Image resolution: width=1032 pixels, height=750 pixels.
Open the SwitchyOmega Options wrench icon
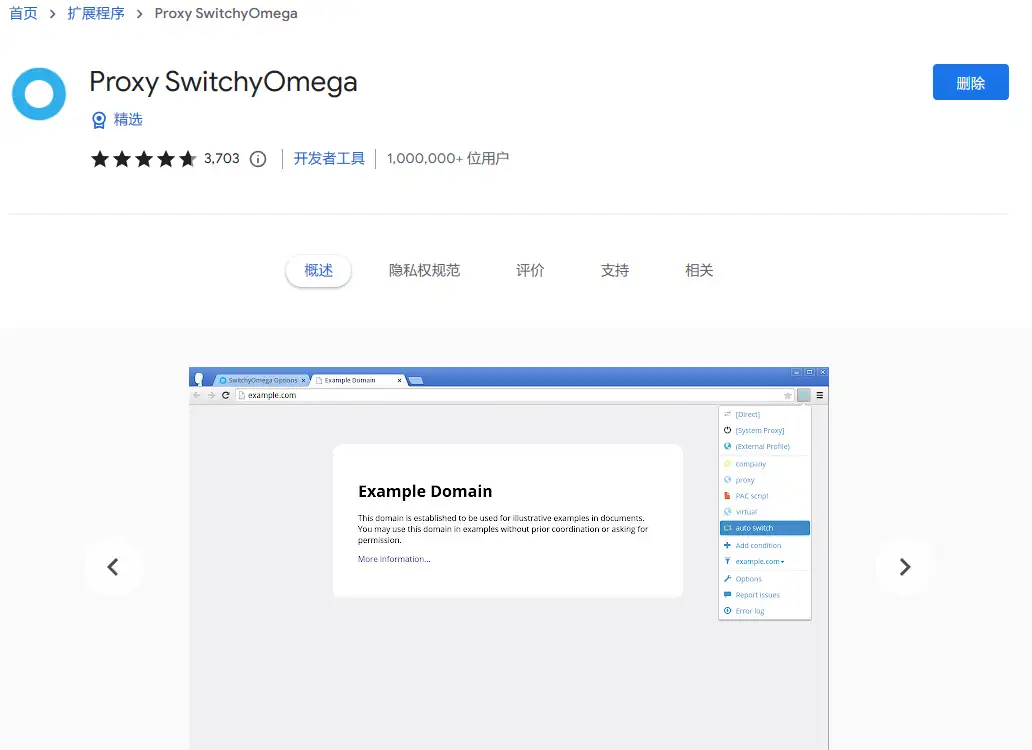tap(727, 577)
